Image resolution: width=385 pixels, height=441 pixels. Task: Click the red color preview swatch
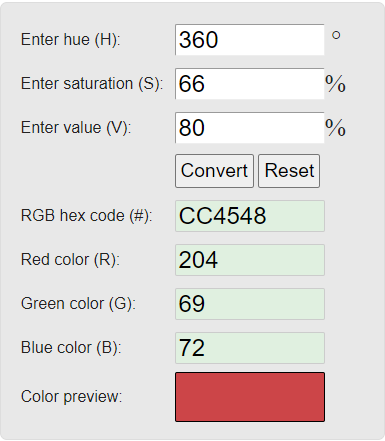point(250,397)
